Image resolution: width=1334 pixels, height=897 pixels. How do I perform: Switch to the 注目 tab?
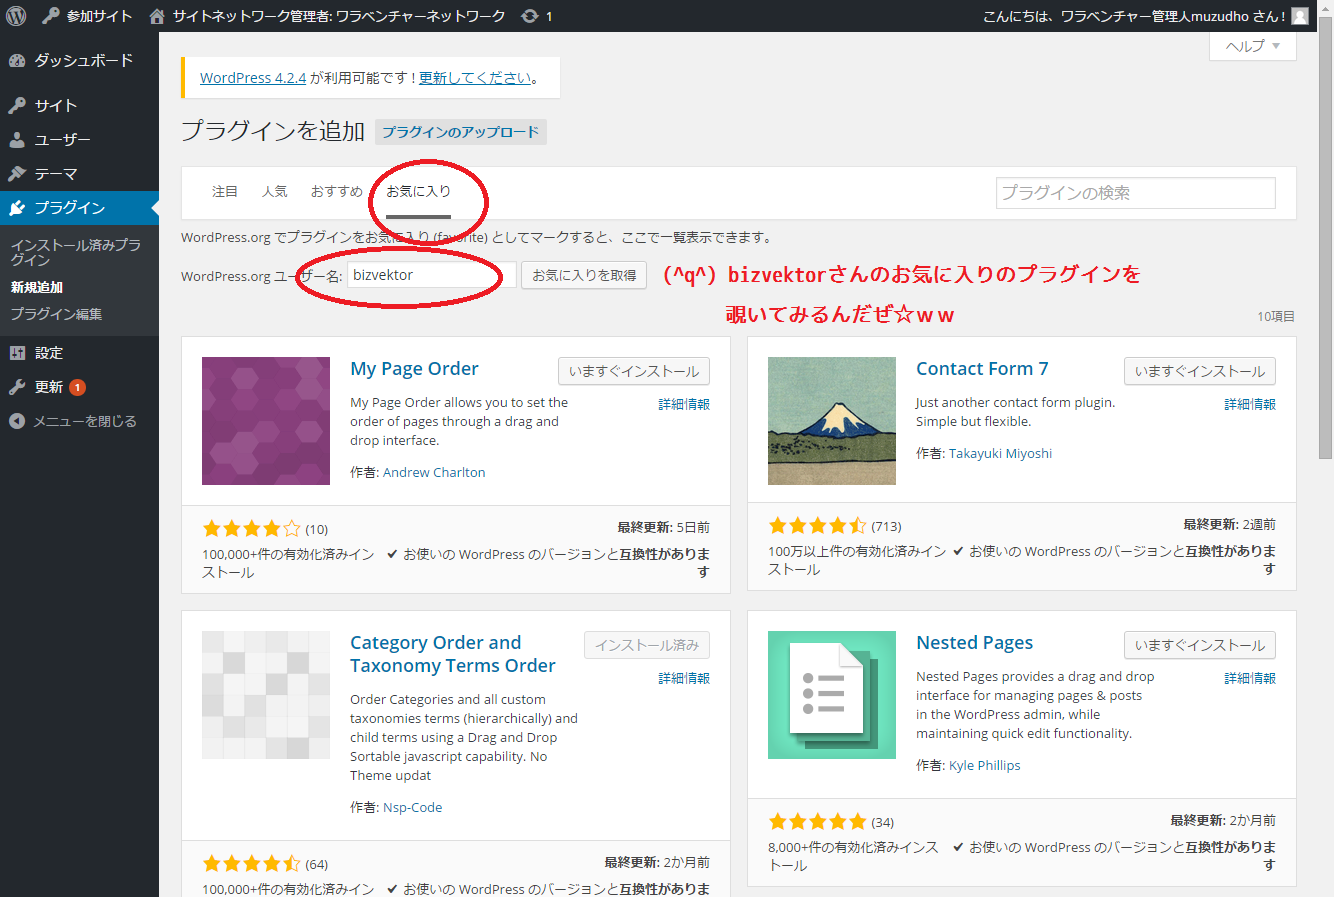pyautogui.click(x=225, y=191)
